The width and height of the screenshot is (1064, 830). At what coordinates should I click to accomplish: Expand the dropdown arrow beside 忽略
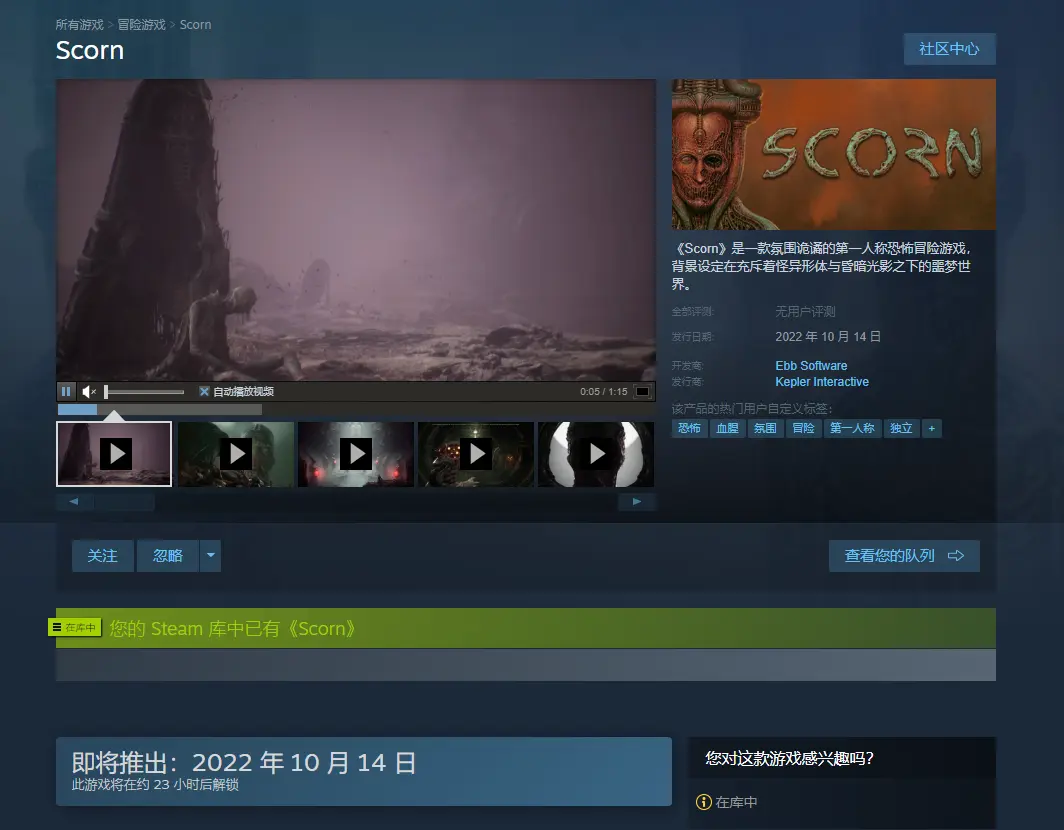pos(211,556)
